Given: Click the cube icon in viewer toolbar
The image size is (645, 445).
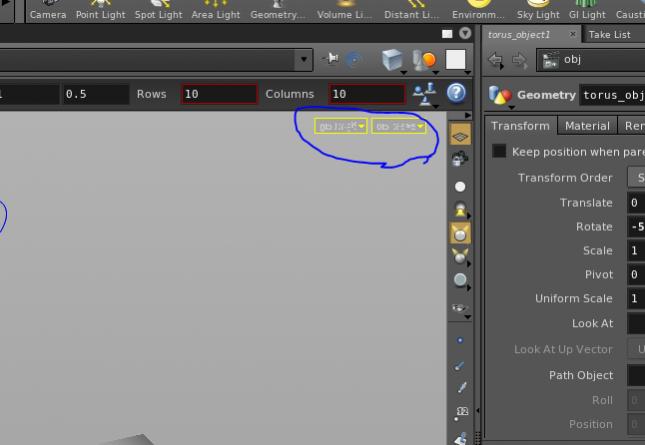Looking at the screenshot, I should [392, 60].
